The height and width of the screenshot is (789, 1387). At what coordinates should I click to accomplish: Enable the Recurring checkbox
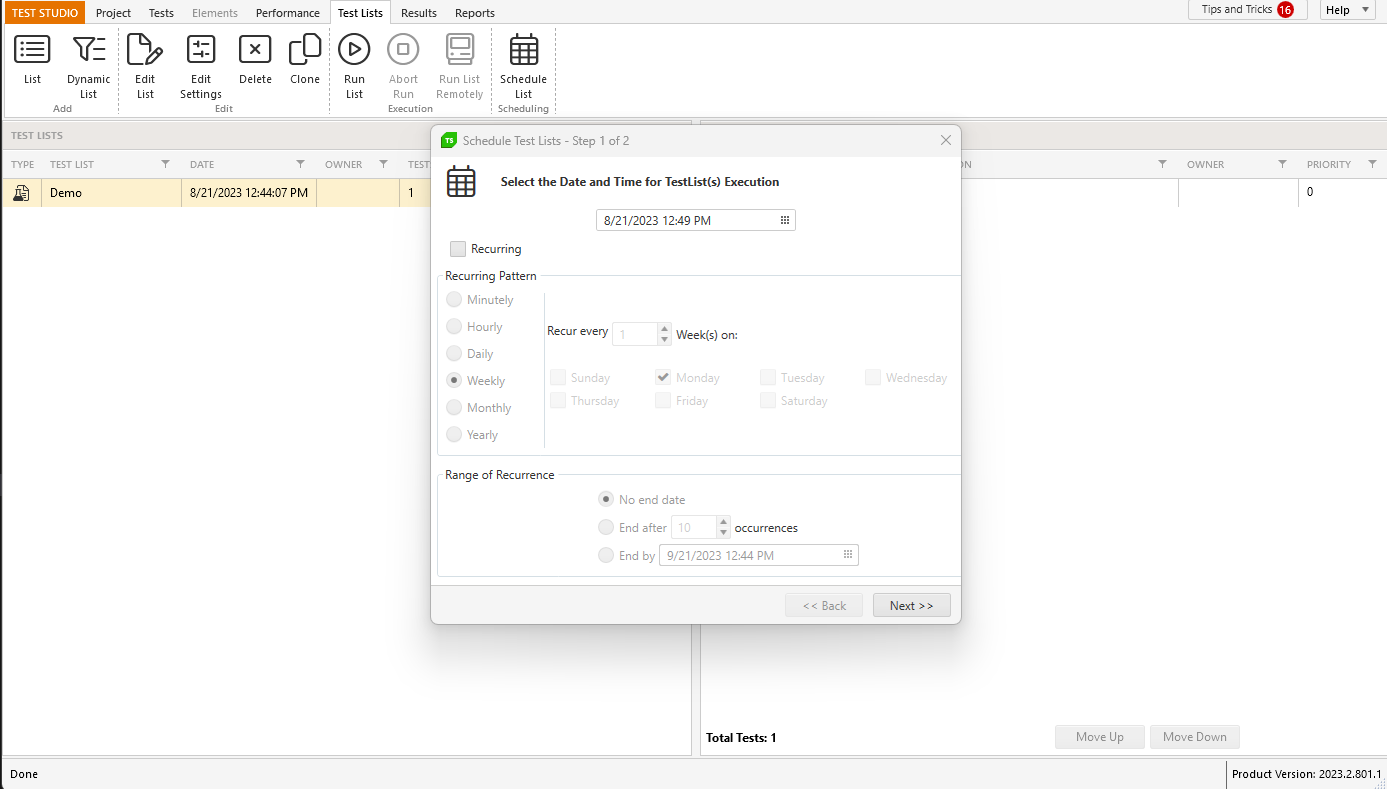coord(458,249)
